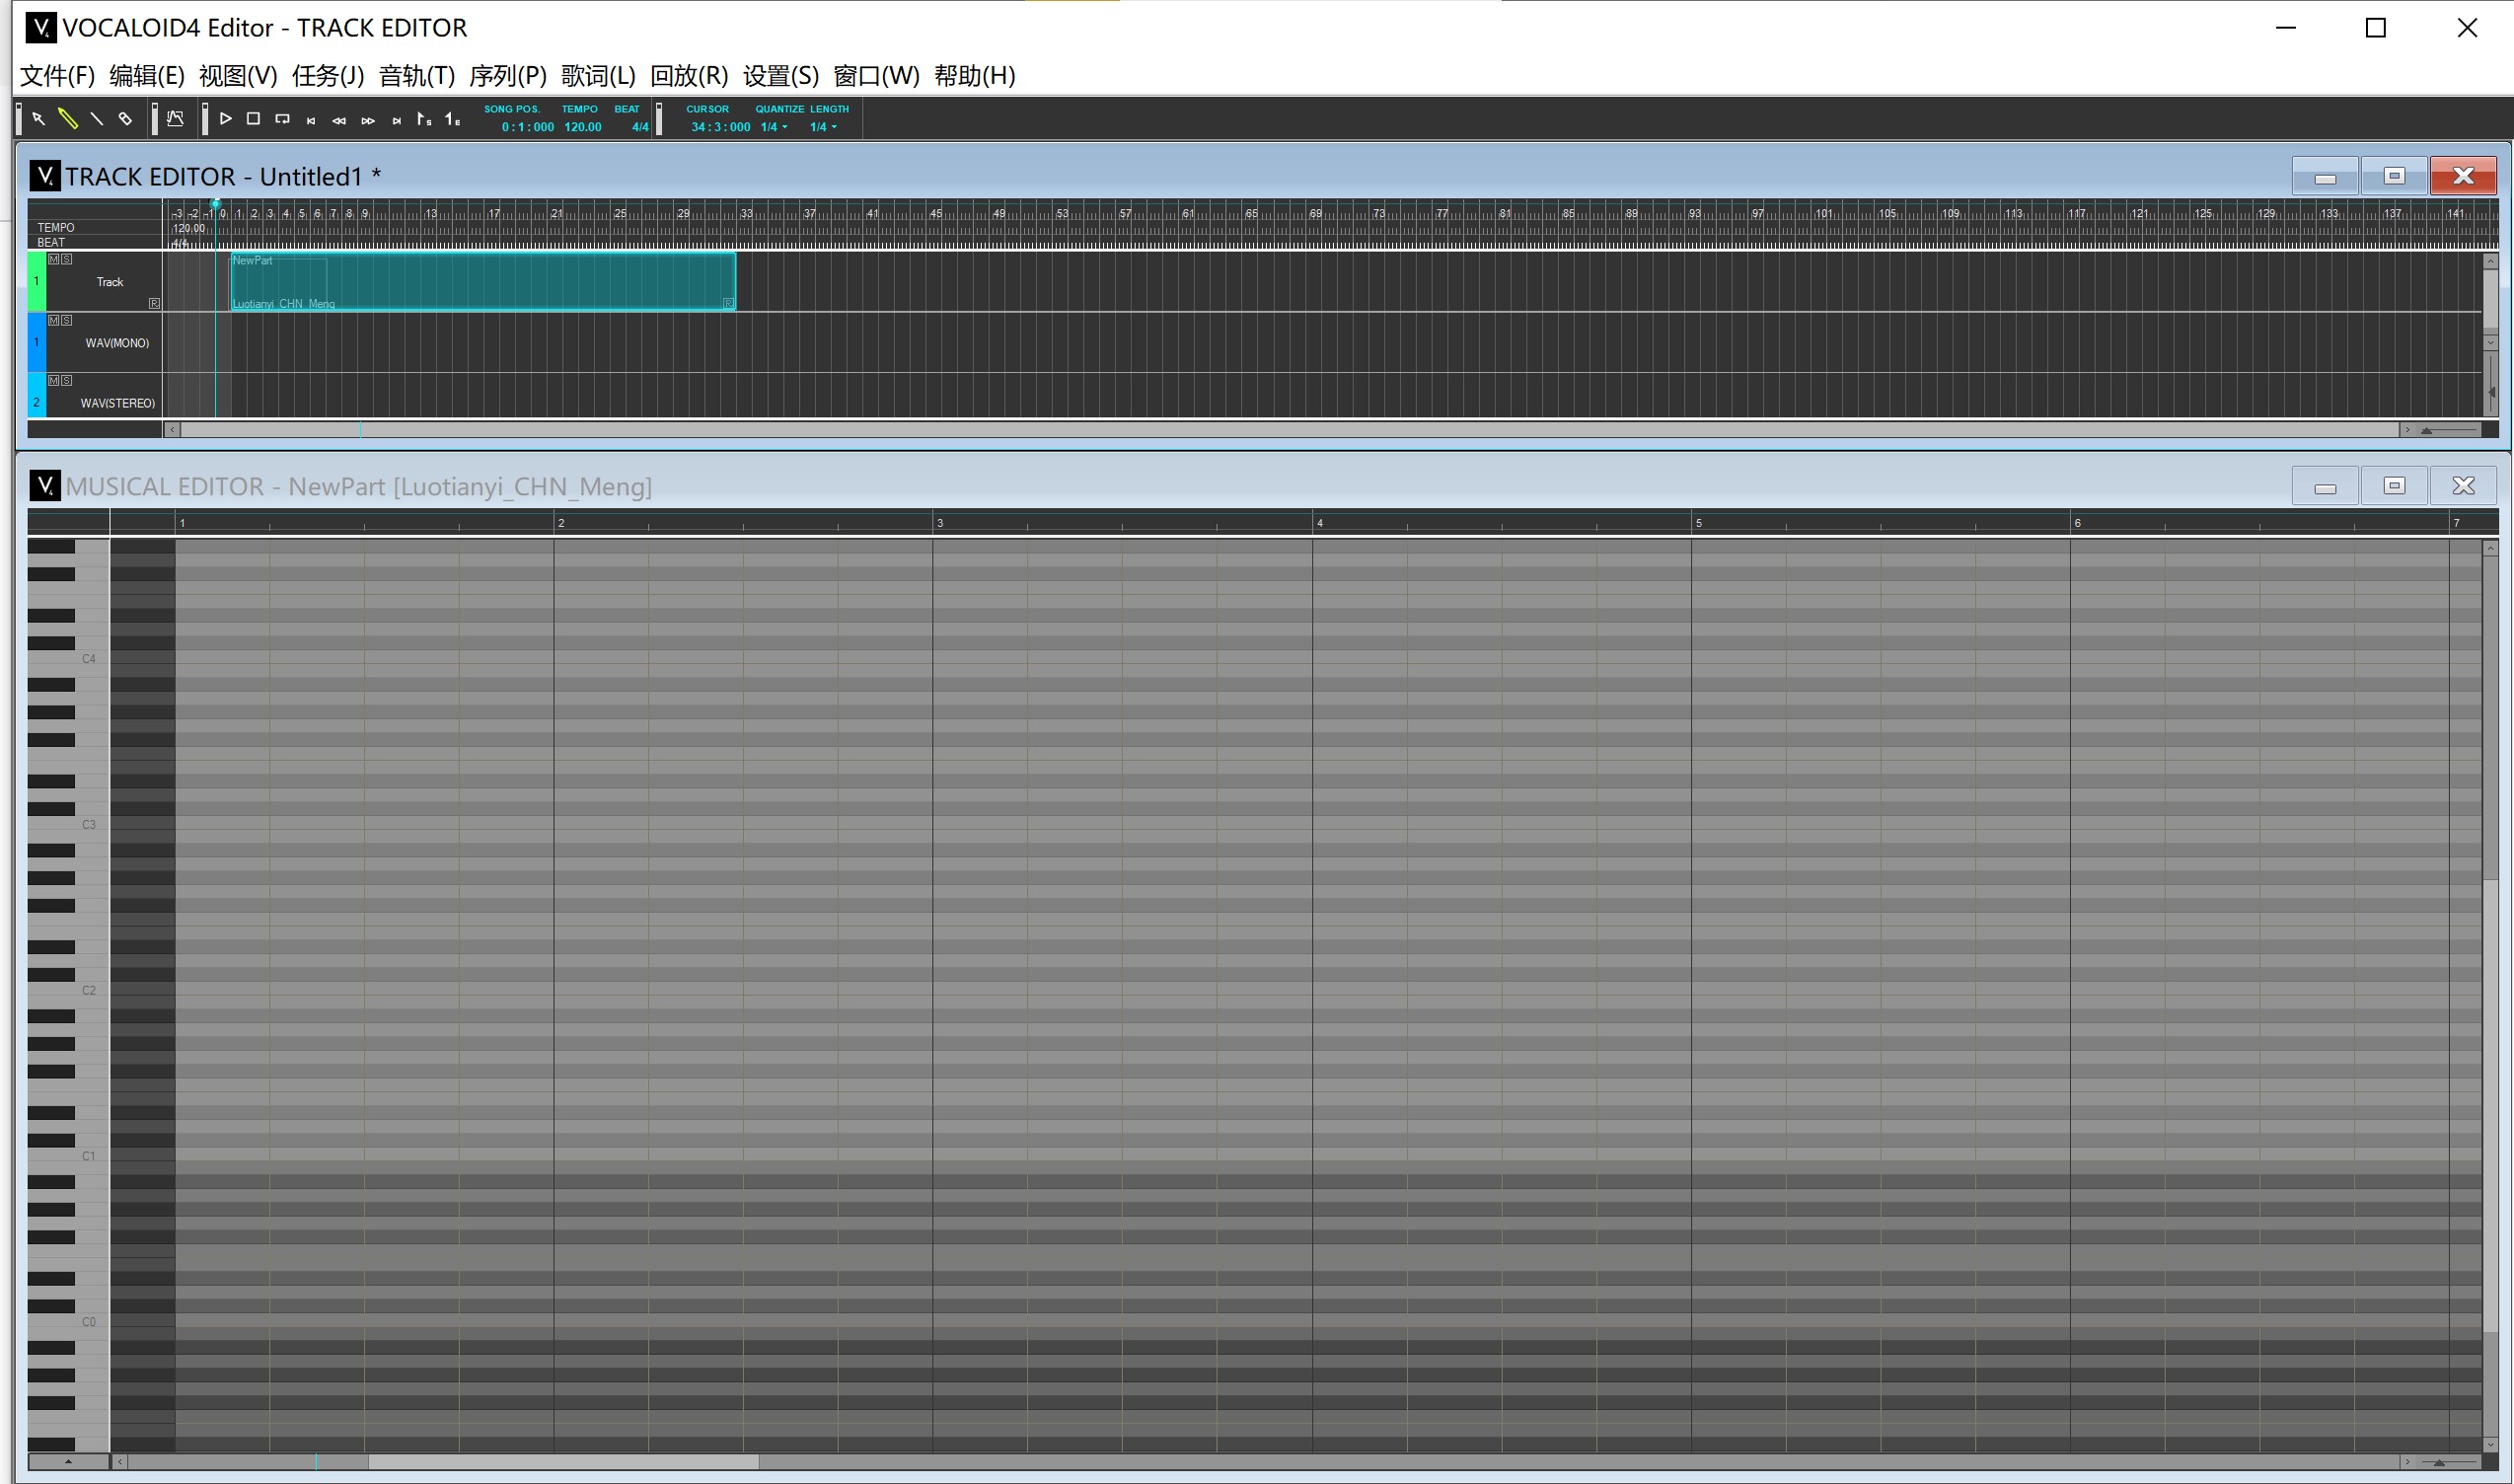Open the 编辑(E) menu

tap(147, 76)
